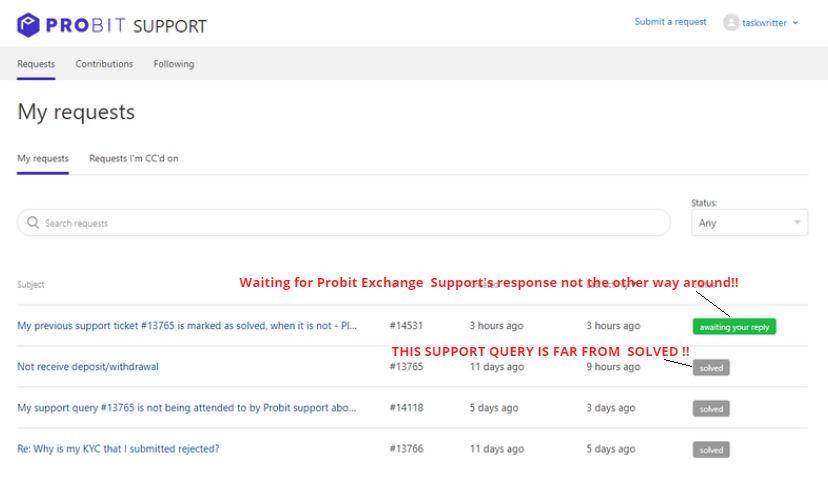
Task: Click the awaiting your reply status badge
Action: click(x=734, y=327)
